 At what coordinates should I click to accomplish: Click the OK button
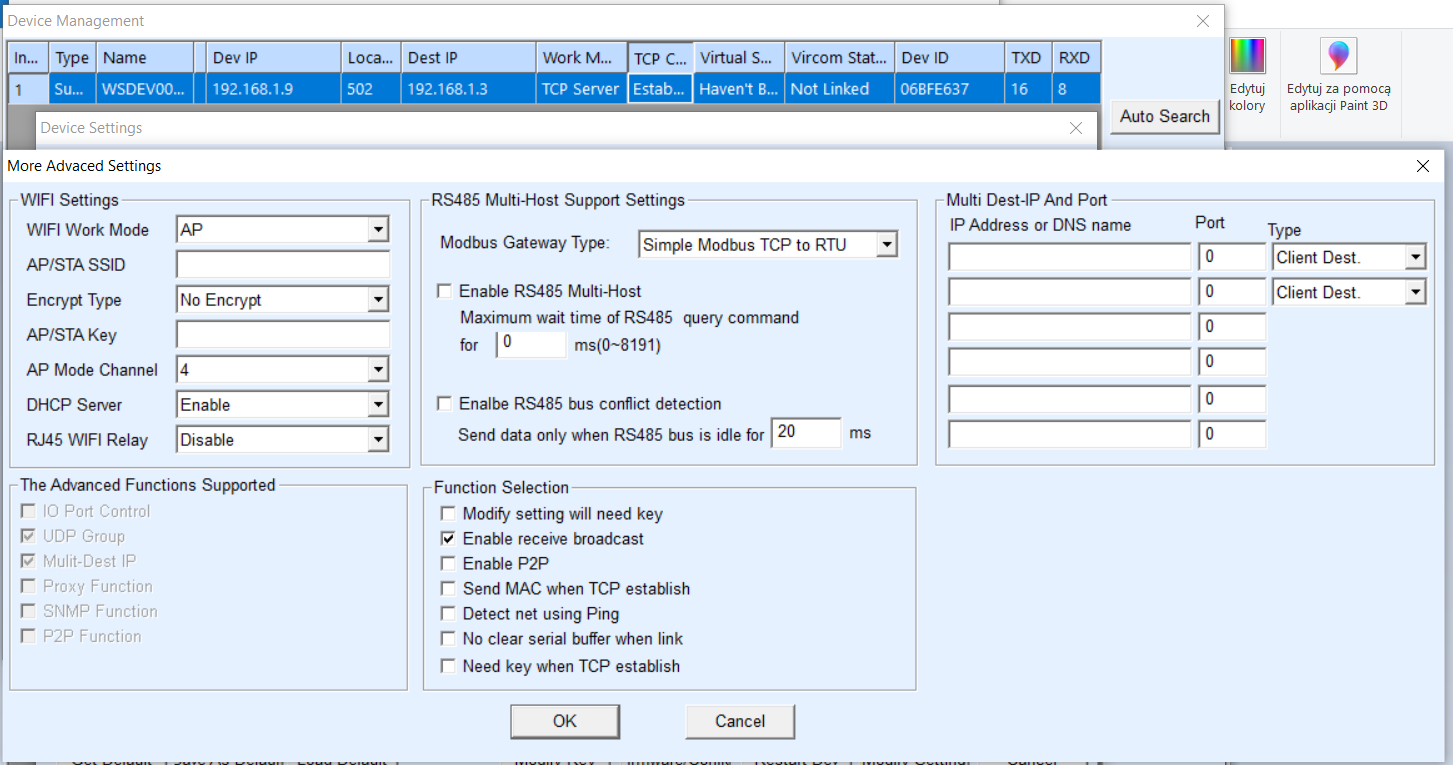pyautogui.click(x=564, y=721)
